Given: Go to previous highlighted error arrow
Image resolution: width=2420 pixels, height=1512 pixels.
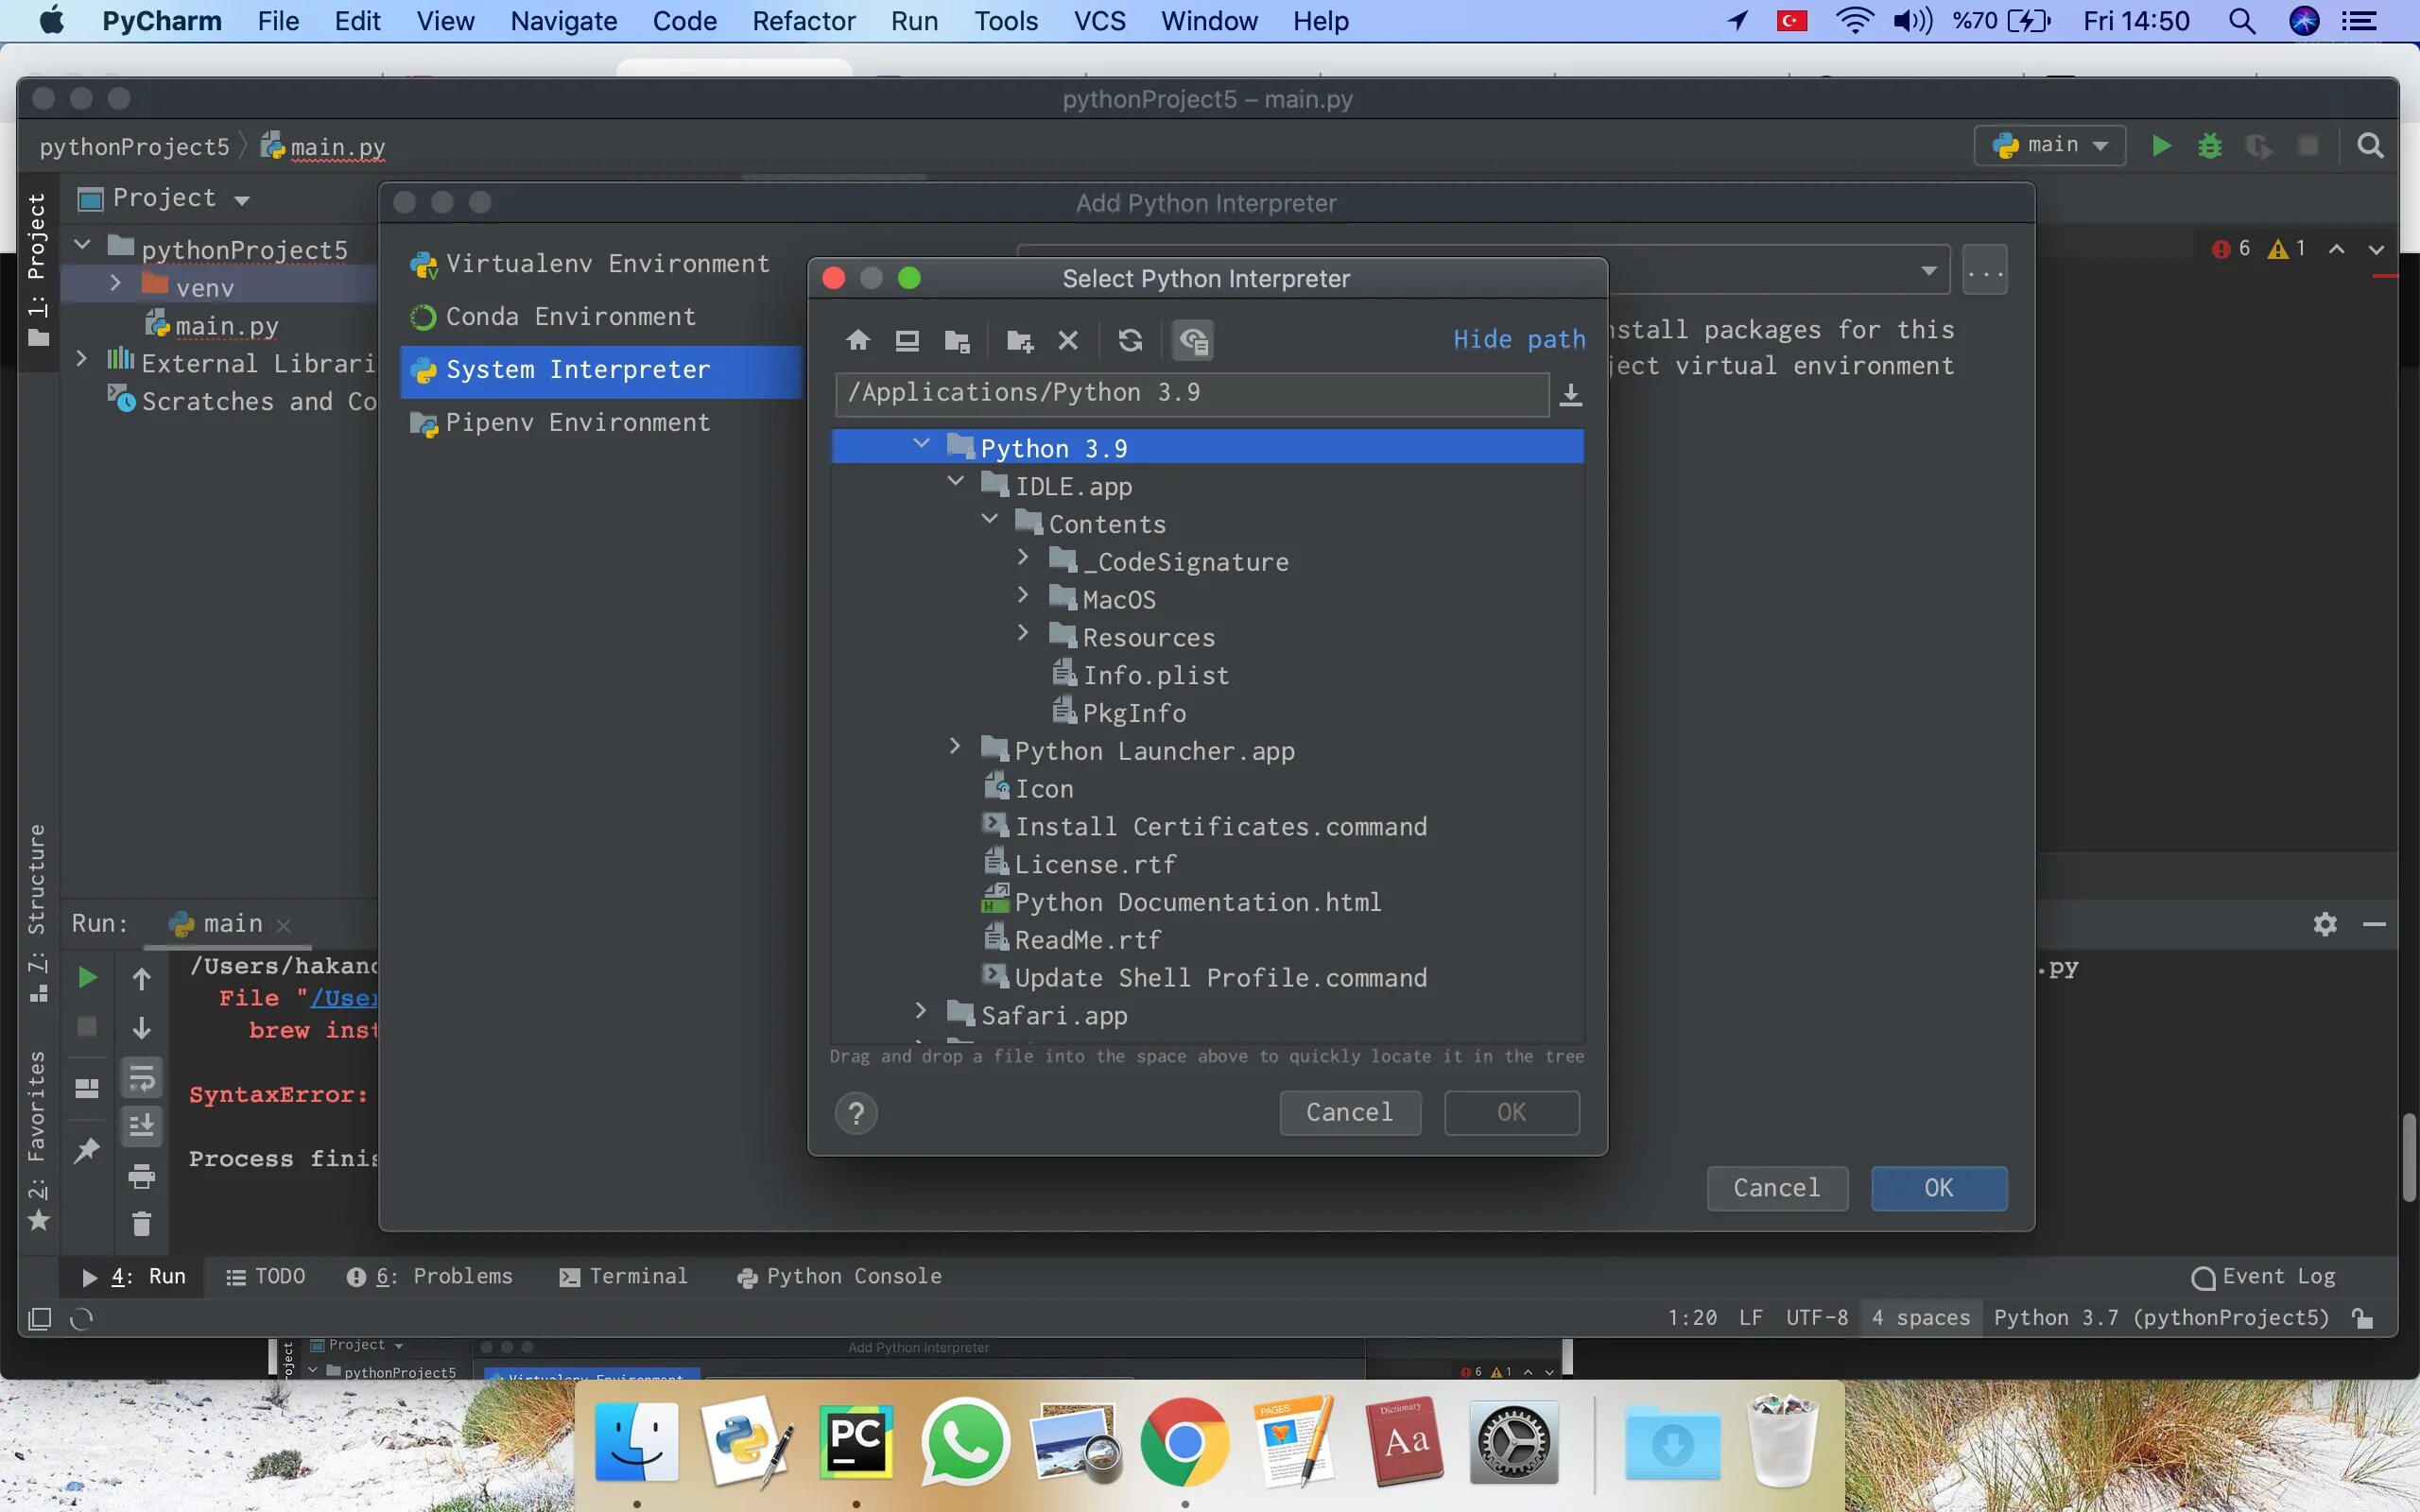Looking at the screenshot, I should (2337, 249).
